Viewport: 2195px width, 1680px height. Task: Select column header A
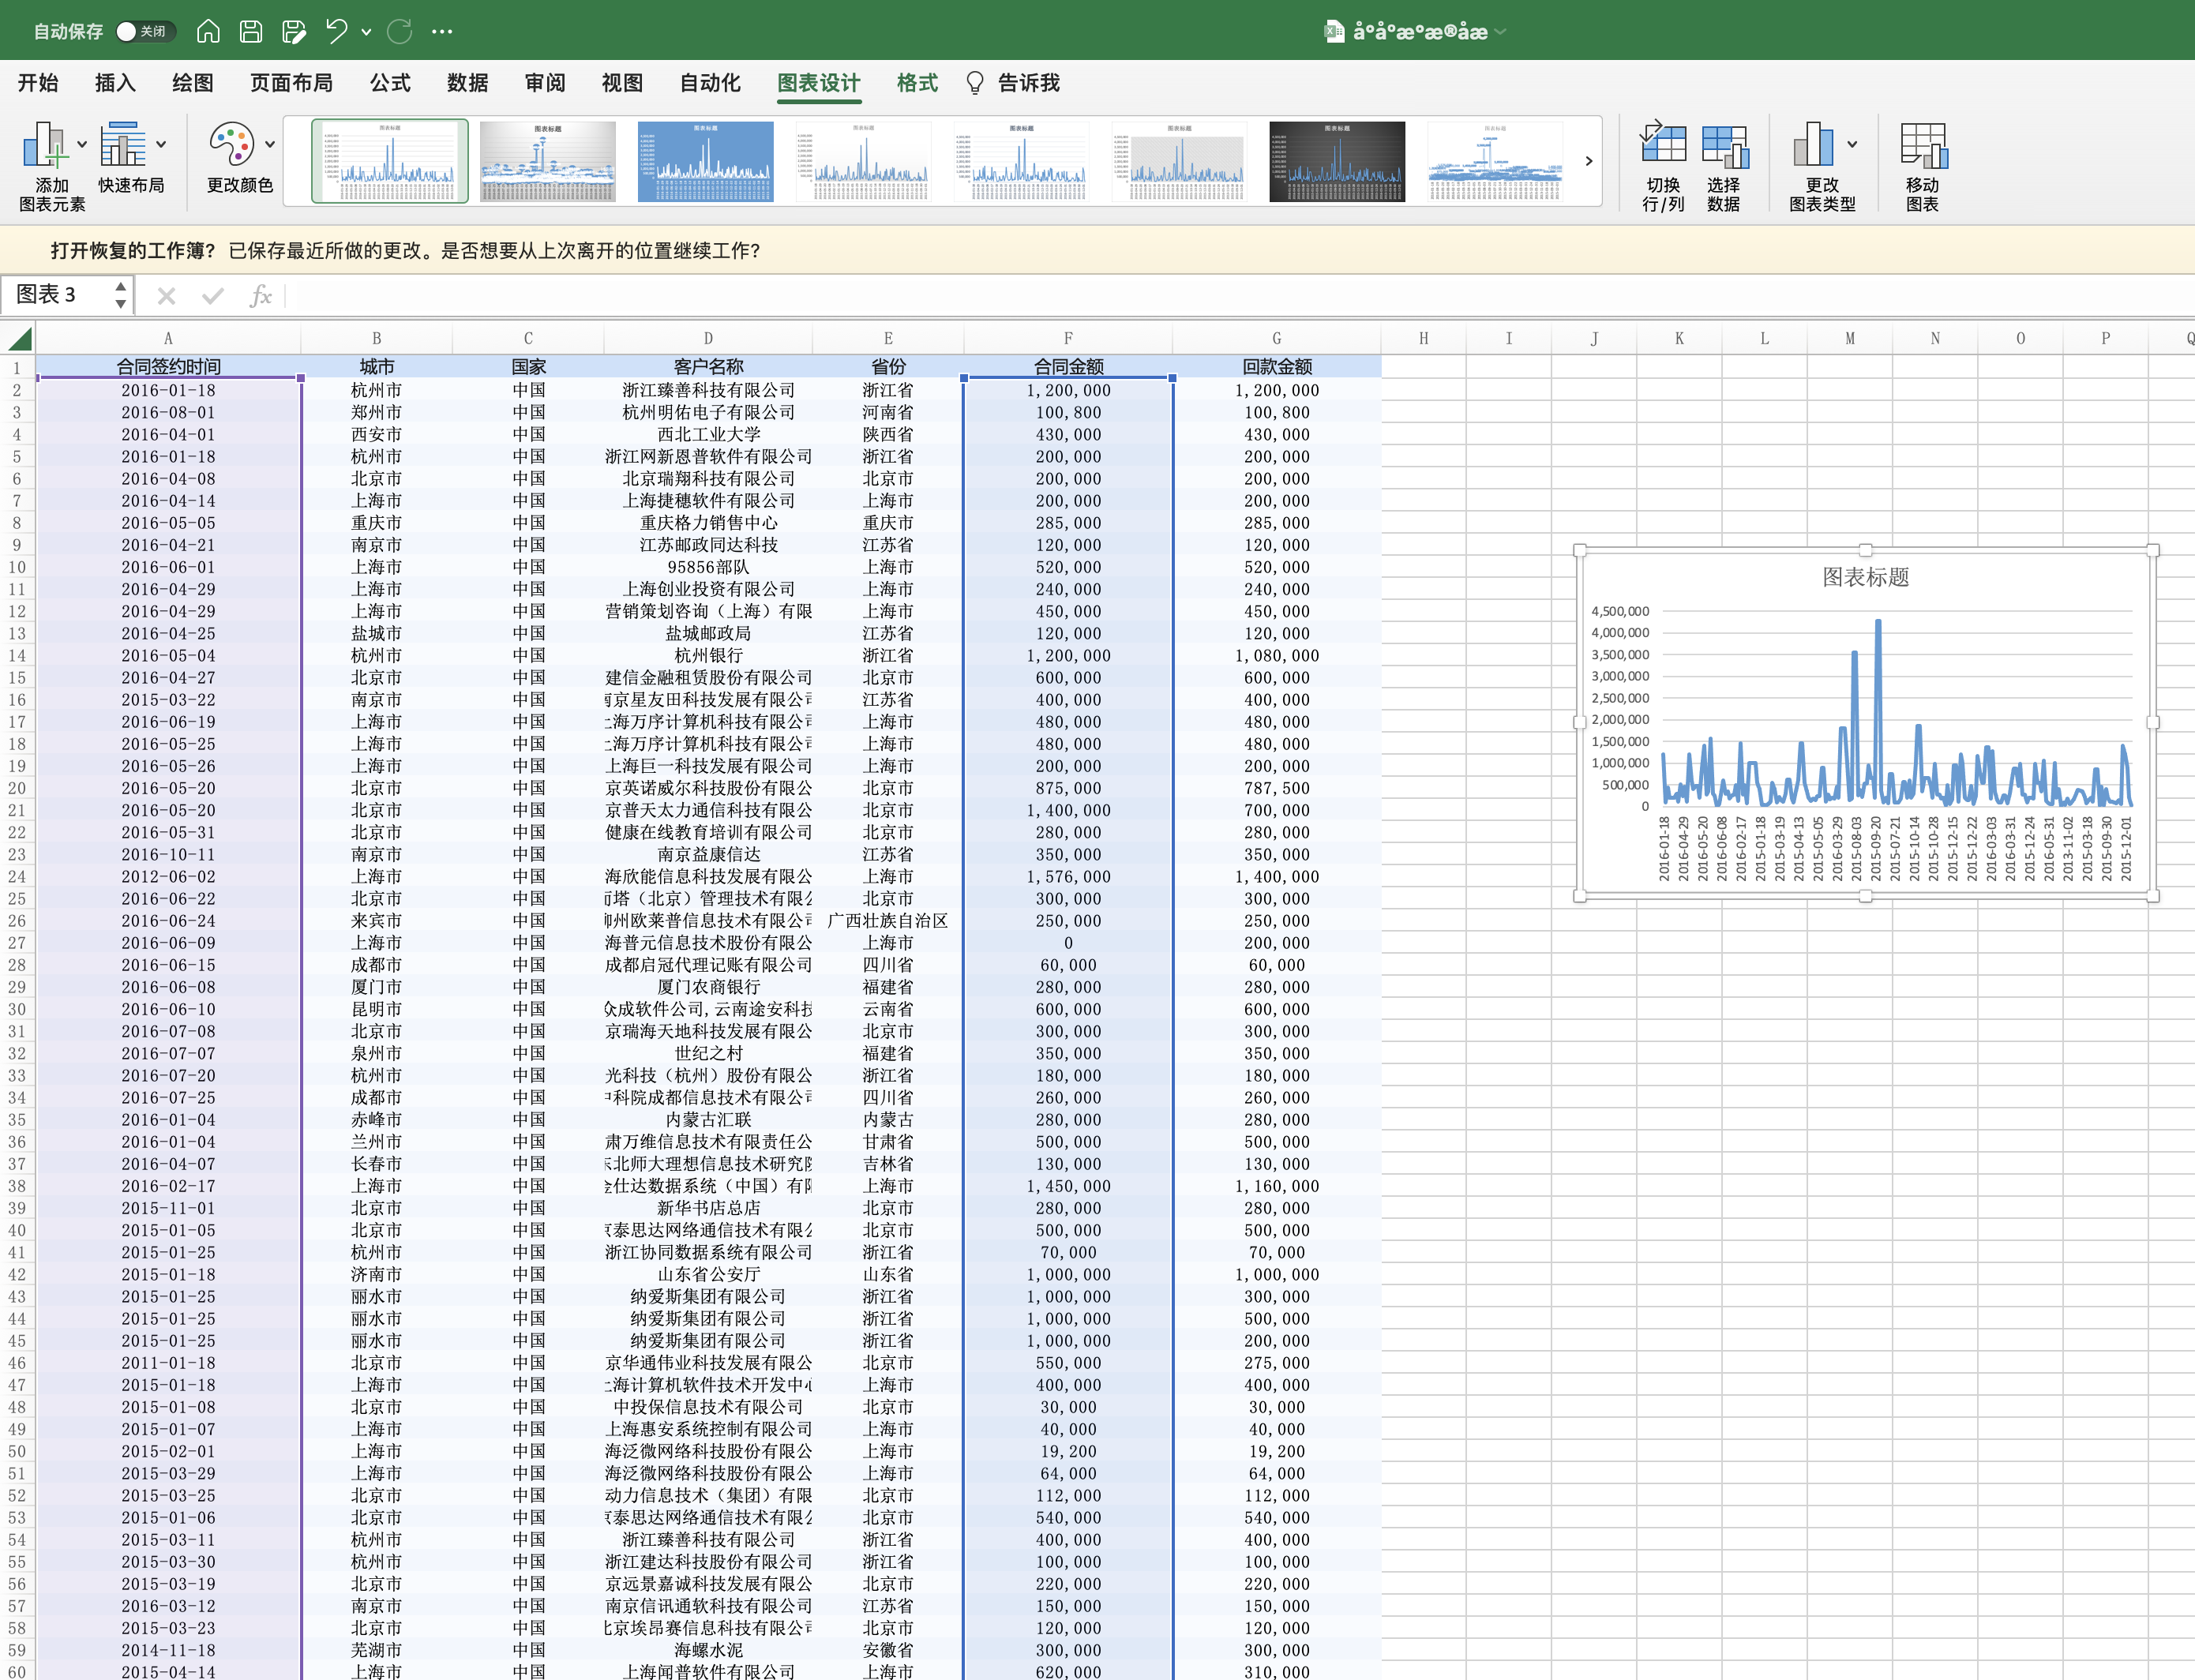168,338
